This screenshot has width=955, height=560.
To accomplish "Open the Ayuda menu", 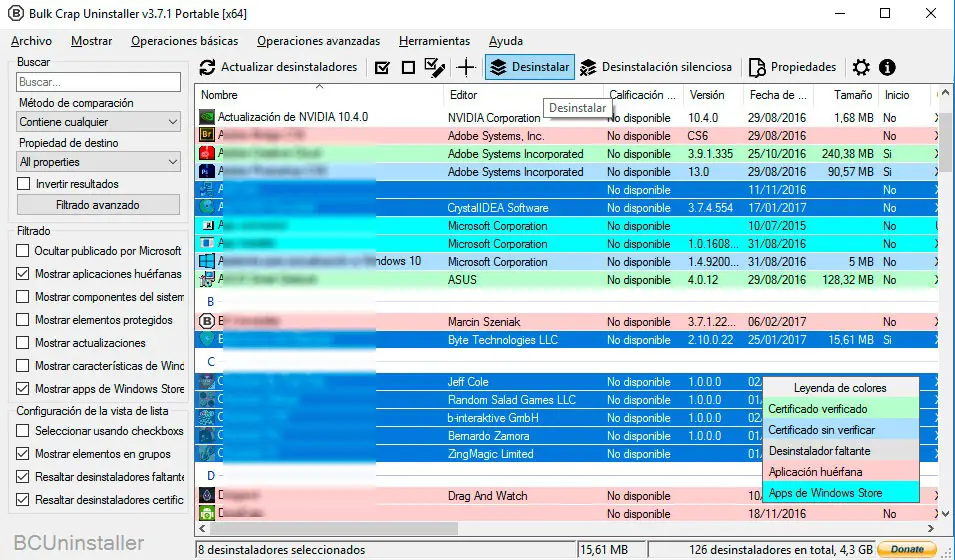I will [506, 41].
